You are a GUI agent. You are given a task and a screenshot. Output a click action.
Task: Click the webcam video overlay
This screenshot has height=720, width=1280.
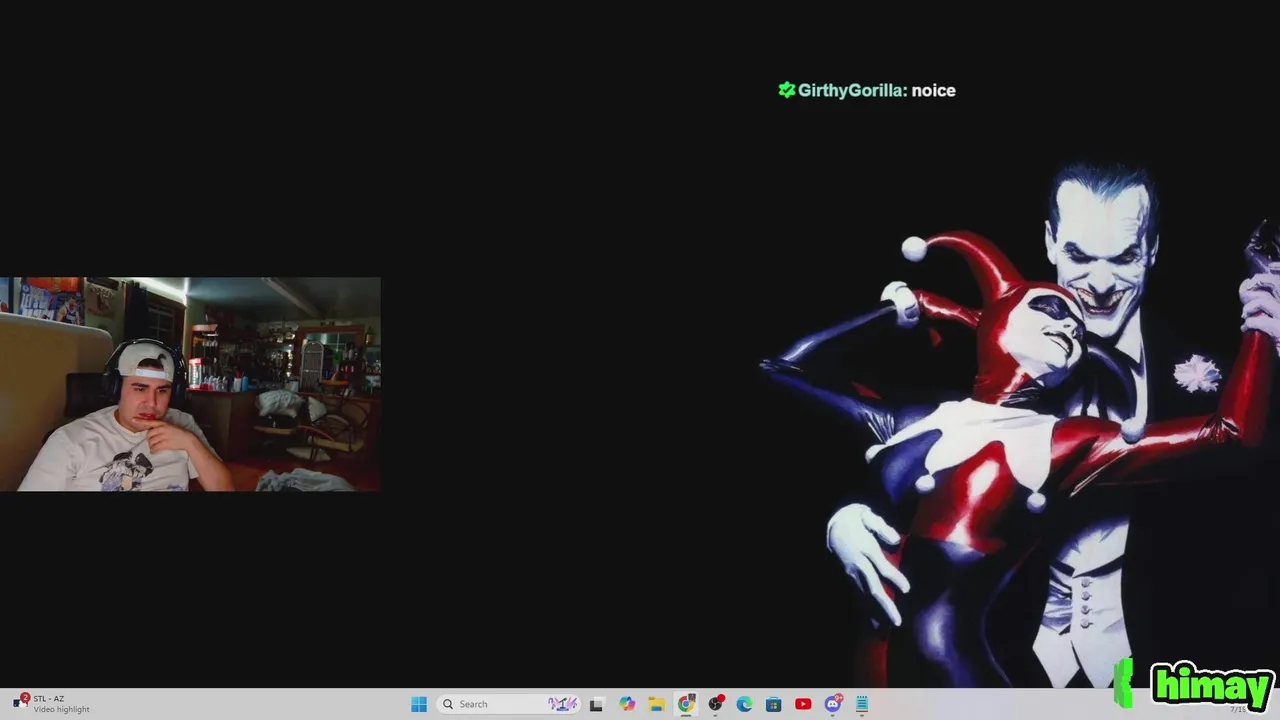(190, 384)
